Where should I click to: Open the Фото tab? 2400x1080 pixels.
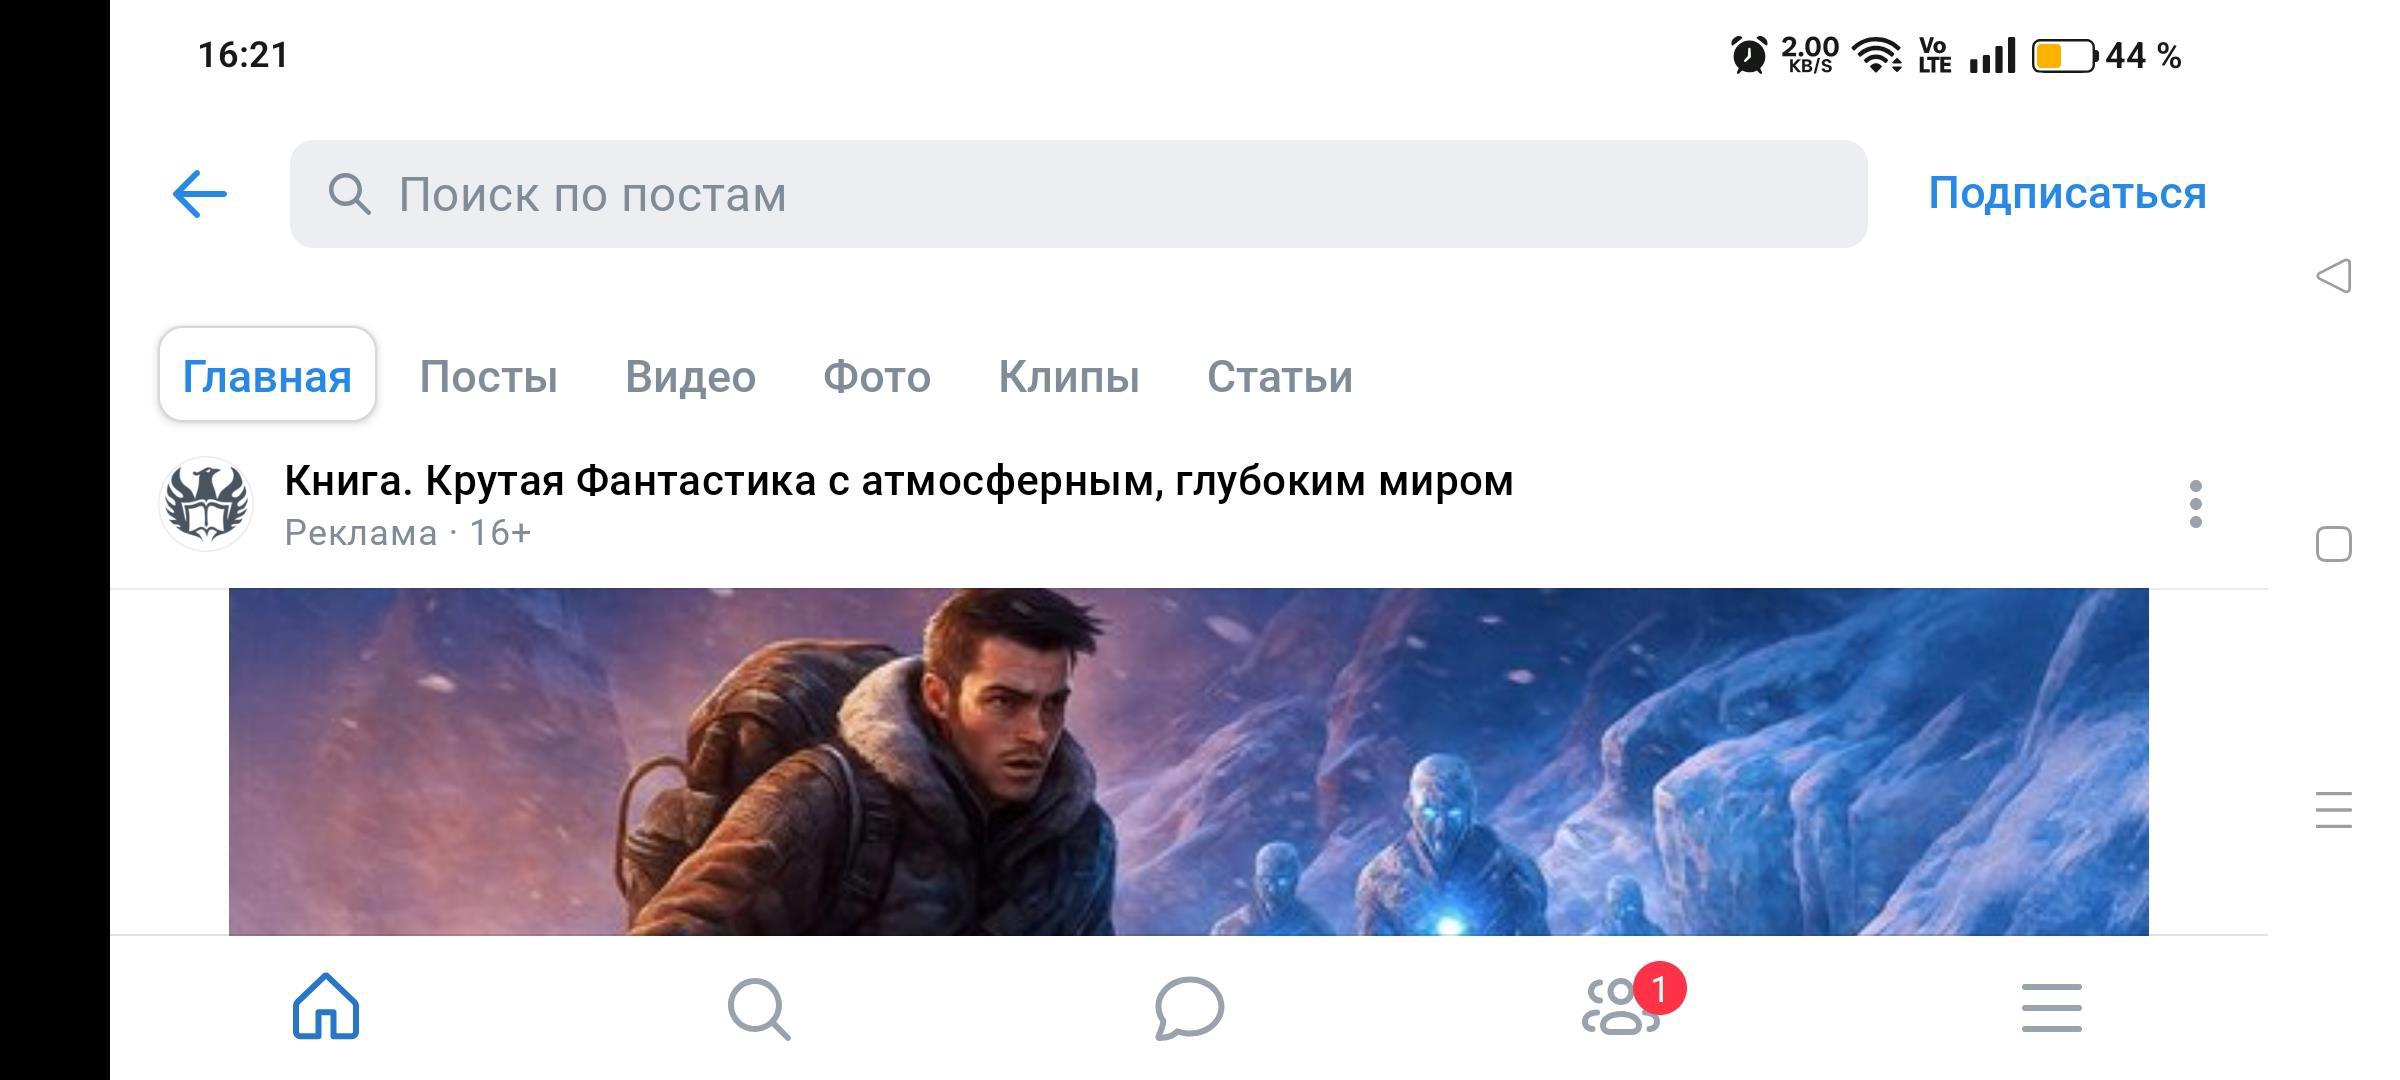coord(877,376)
